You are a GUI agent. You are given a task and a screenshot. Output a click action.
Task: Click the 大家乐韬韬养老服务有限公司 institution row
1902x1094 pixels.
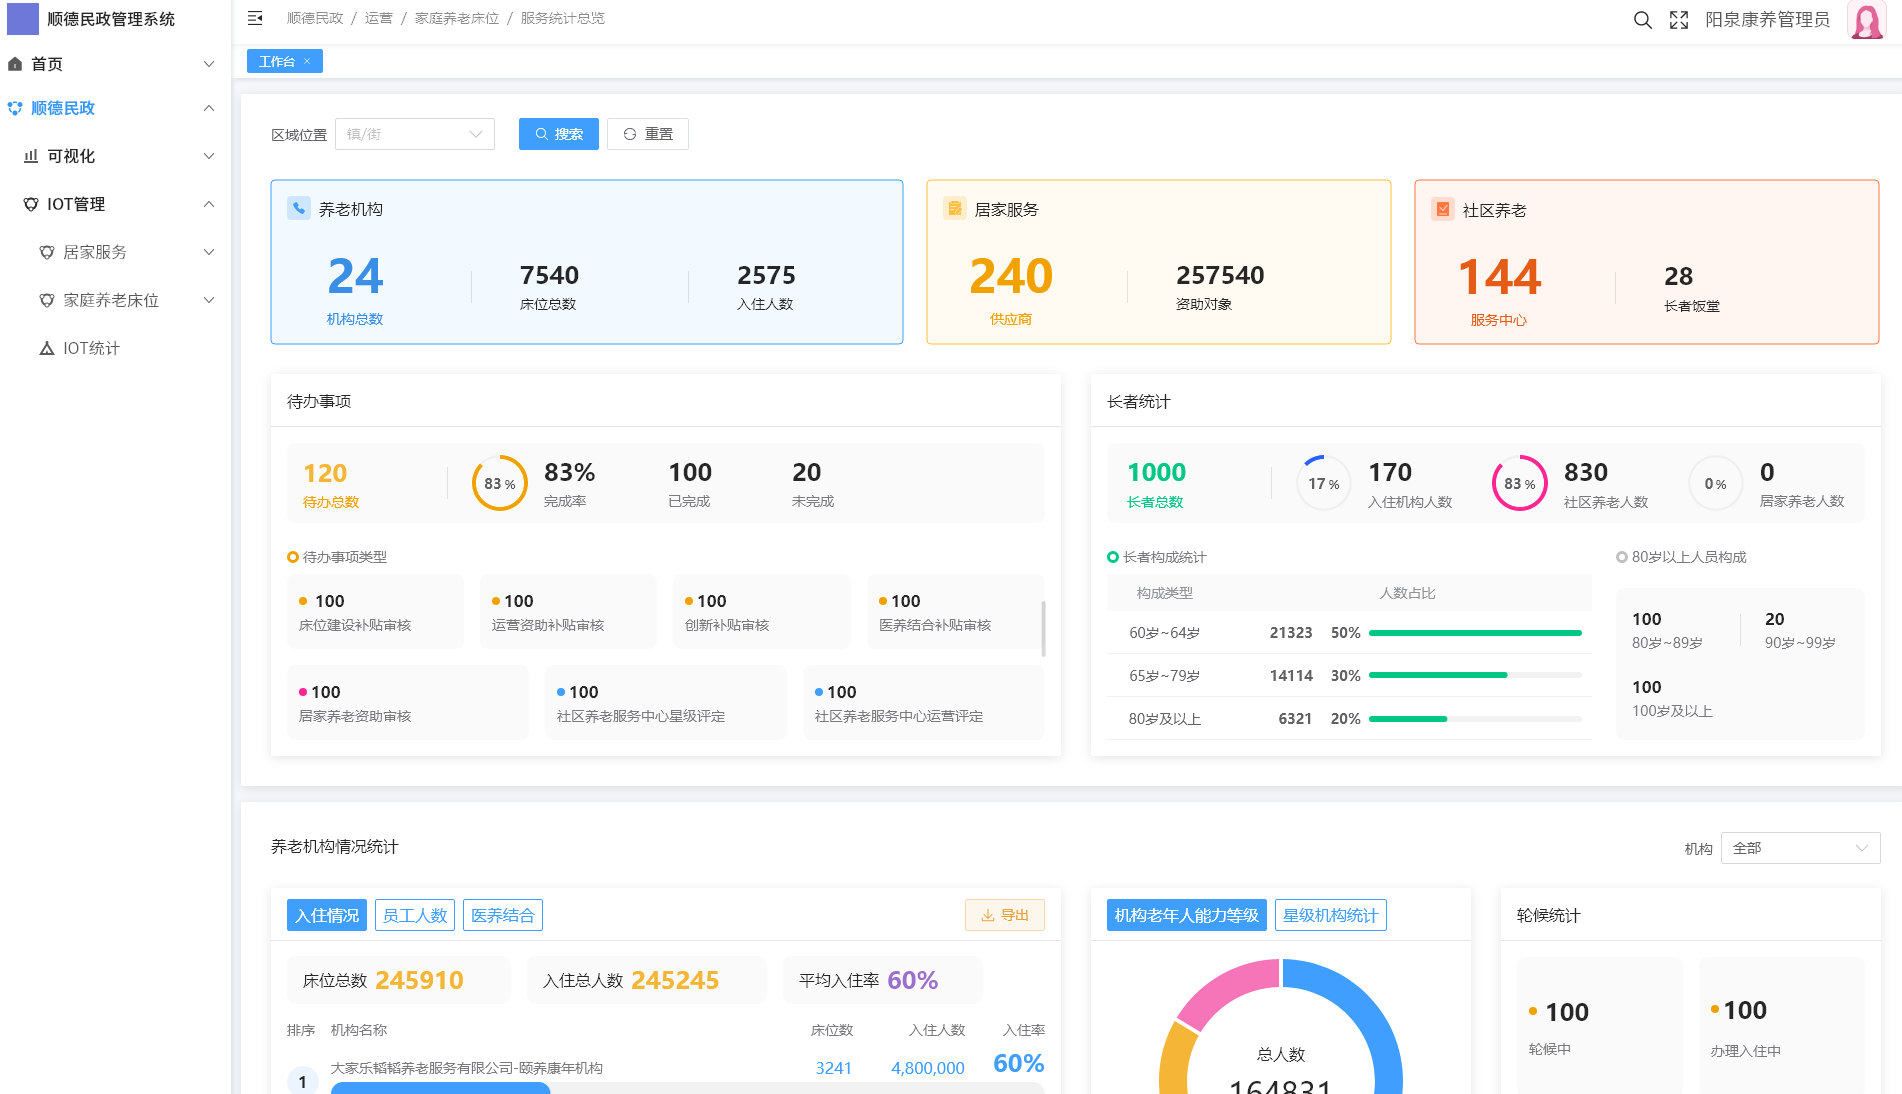pyautogui.click(x=666, y=1075)
